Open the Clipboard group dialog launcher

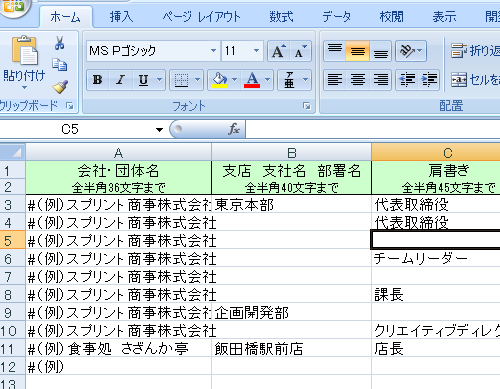[x=70, y=106]
